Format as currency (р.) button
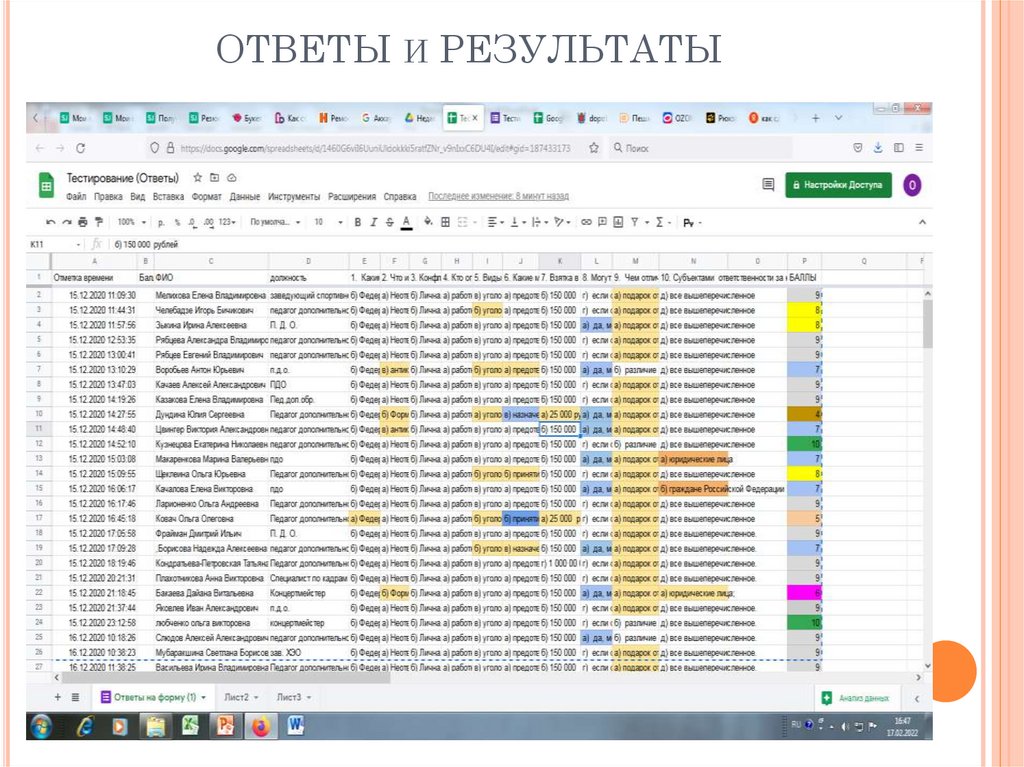This screenshot has width=1024, height=767. [161, 223]
